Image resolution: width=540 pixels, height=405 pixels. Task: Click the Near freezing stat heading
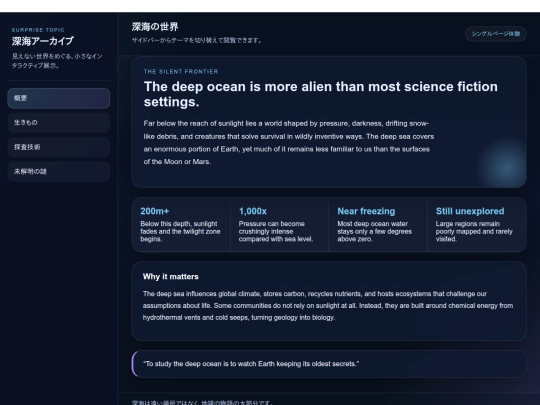pyautogui.click(x=366, y=211)
